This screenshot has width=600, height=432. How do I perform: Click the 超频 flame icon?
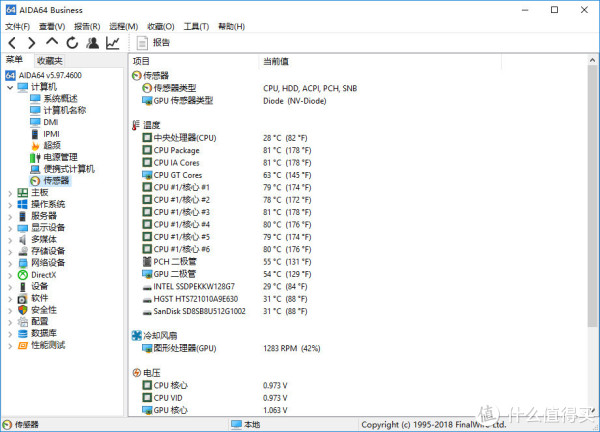[35, 145]
